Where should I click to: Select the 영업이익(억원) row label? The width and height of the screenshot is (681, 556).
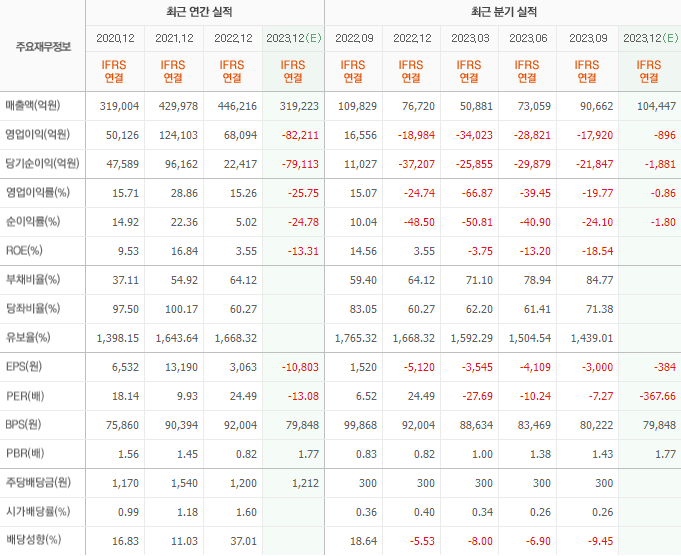pyautogui.click(x=37, y=135)
